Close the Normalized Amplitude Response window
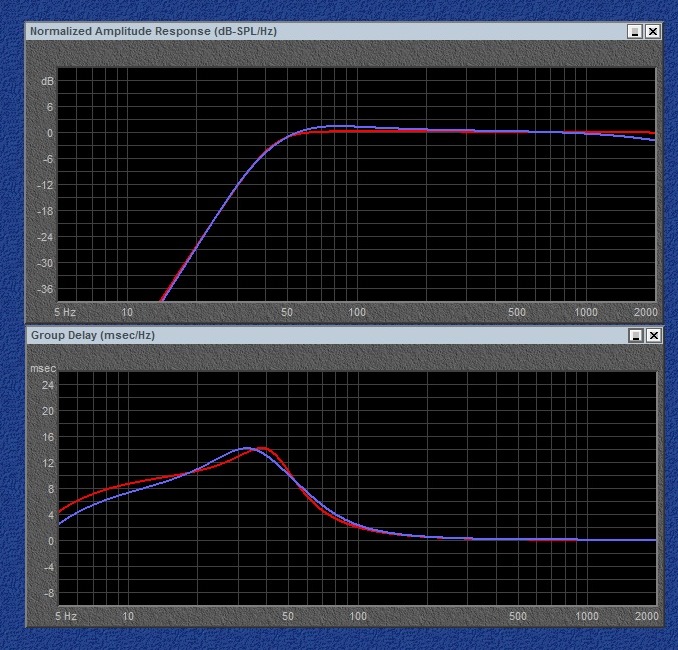The height and width of the screenshot is (650, 678). [652, 32]
